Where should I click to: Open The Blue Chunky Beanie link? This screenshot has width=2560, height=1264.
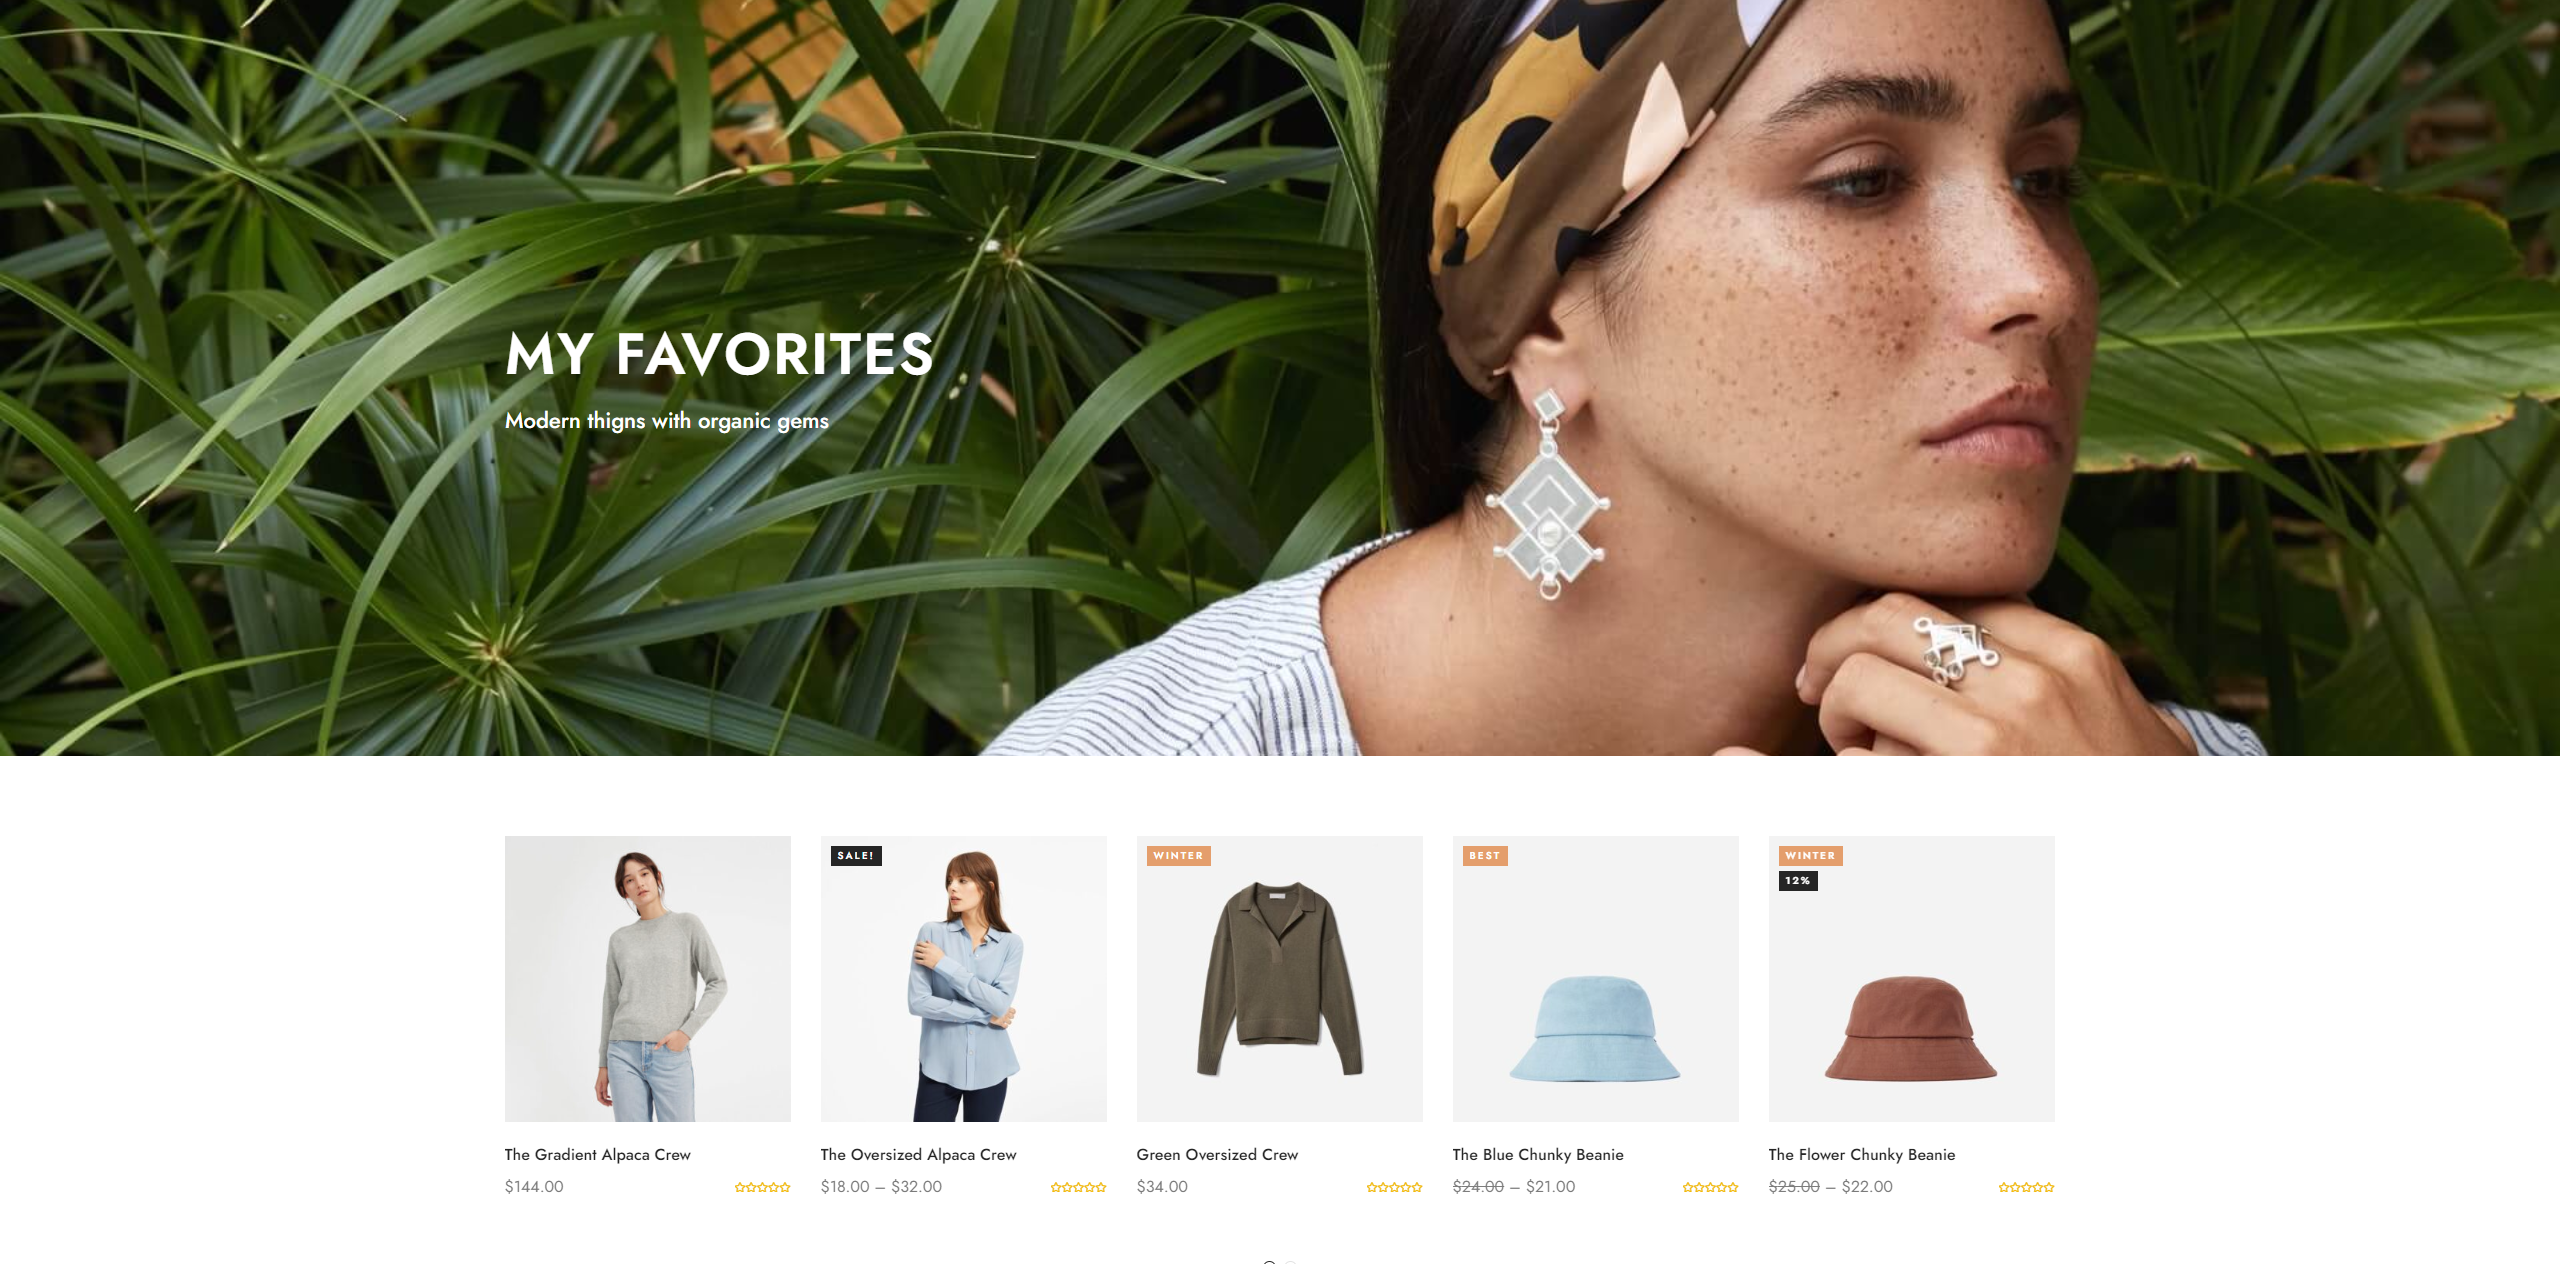pos(1538,1154)
